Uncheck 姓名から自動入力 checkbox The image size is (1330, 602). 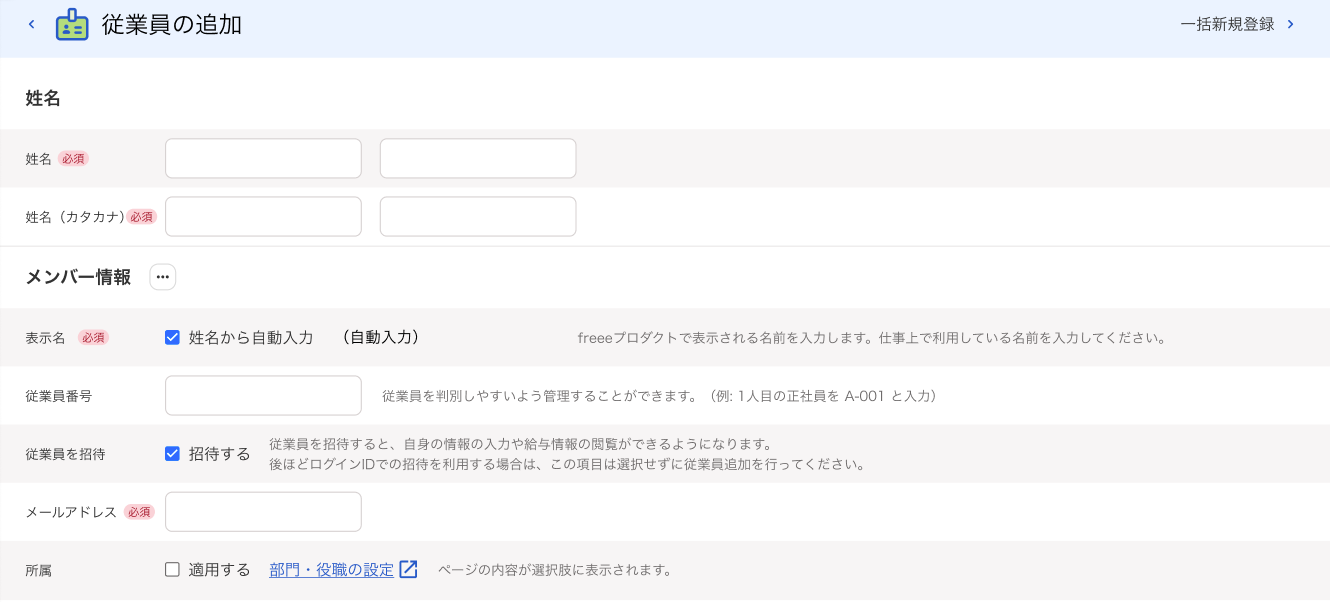coord(172,337)
